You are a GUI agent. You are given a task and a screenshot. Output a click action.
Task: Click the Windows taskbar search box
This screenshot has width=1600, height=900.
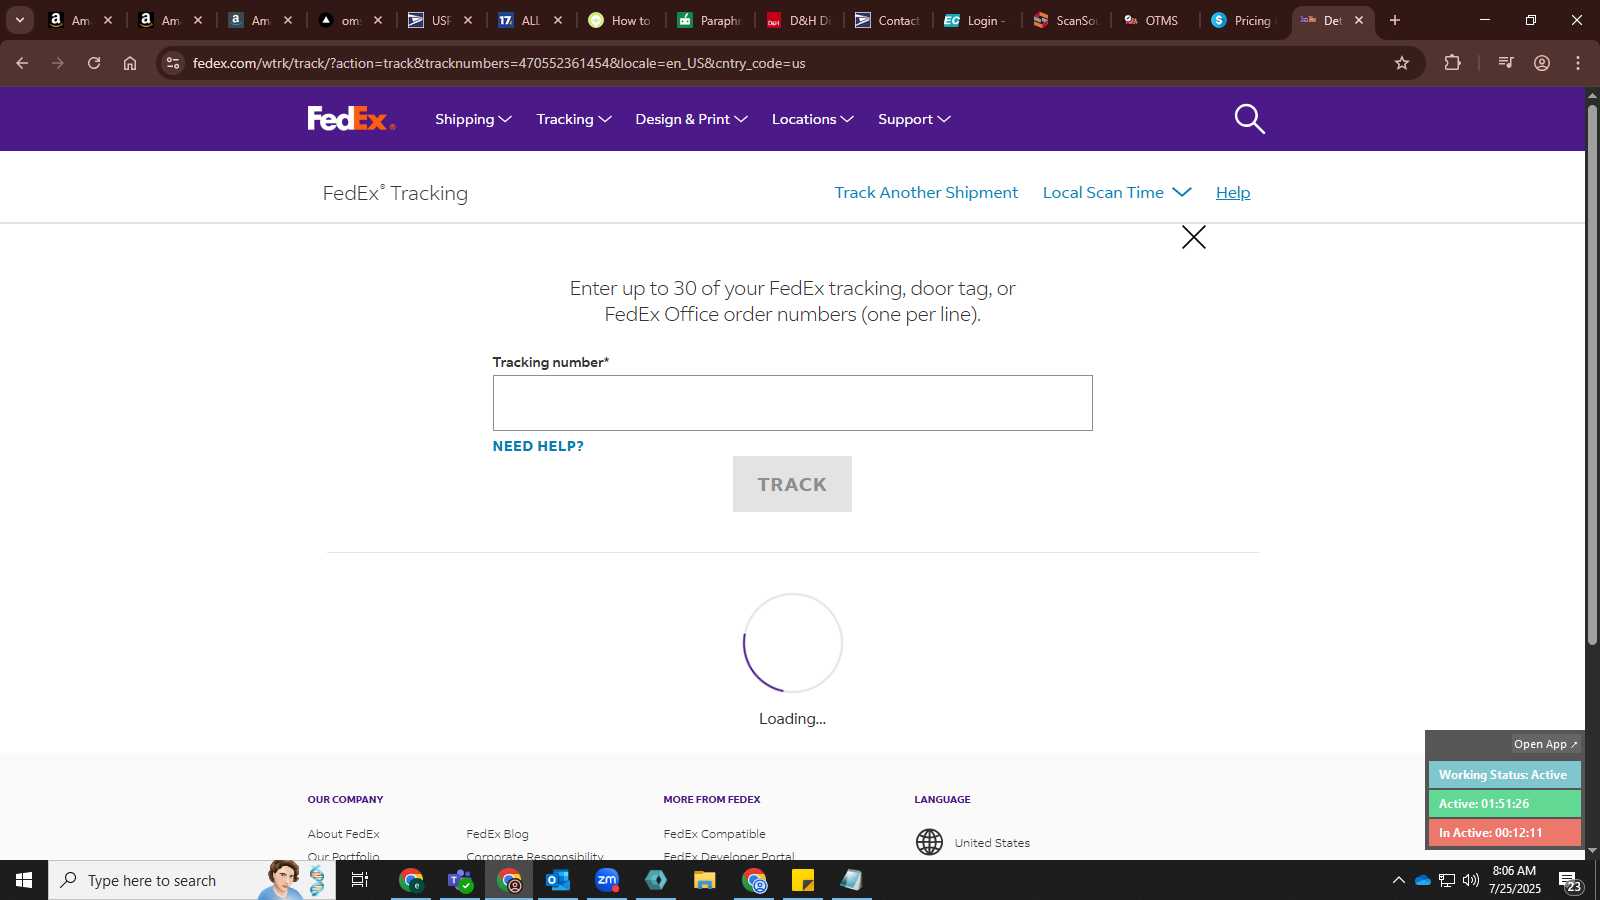(x=190, y=880)
